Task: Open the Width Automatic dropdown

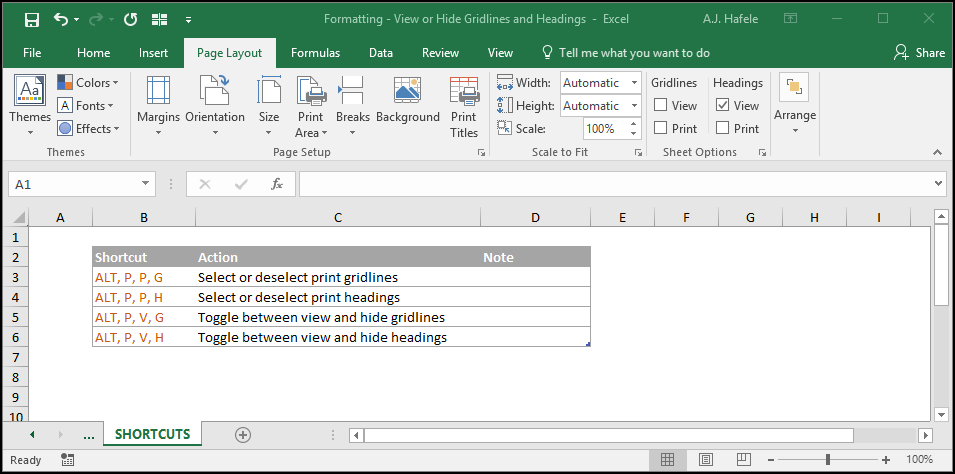Action: pyautogui.click(x=635, y=82)
